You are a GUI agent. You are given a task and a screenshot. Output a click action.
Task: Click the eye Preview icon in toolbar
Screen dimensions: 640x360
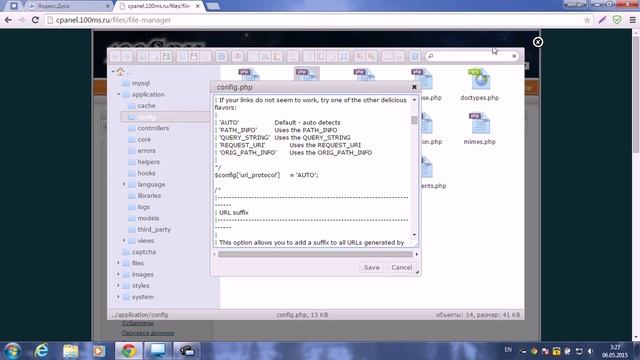237,56
